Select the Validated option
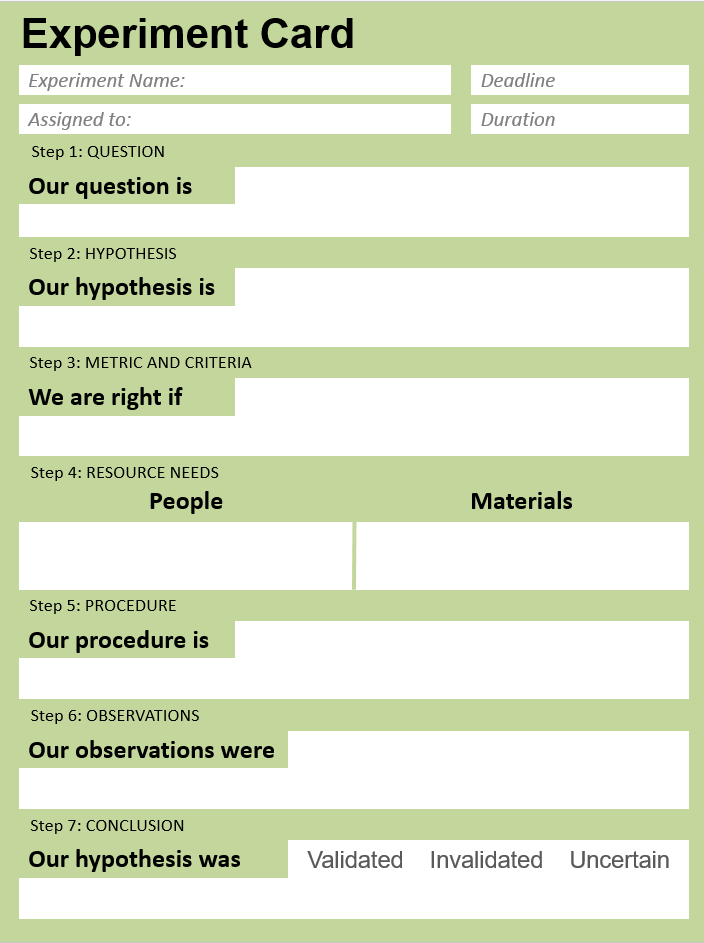The width and height of the screenshot is (704, 943). tap(355, 859)
